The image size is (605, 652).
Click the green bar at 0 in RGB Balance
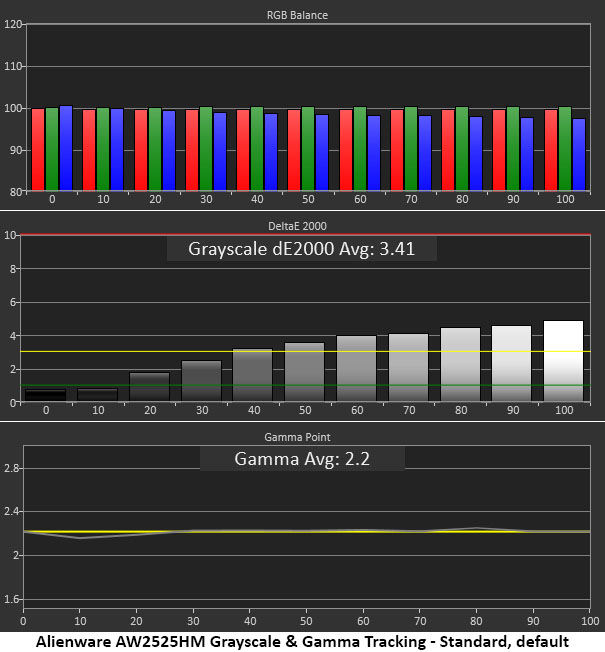coord(52,149)
